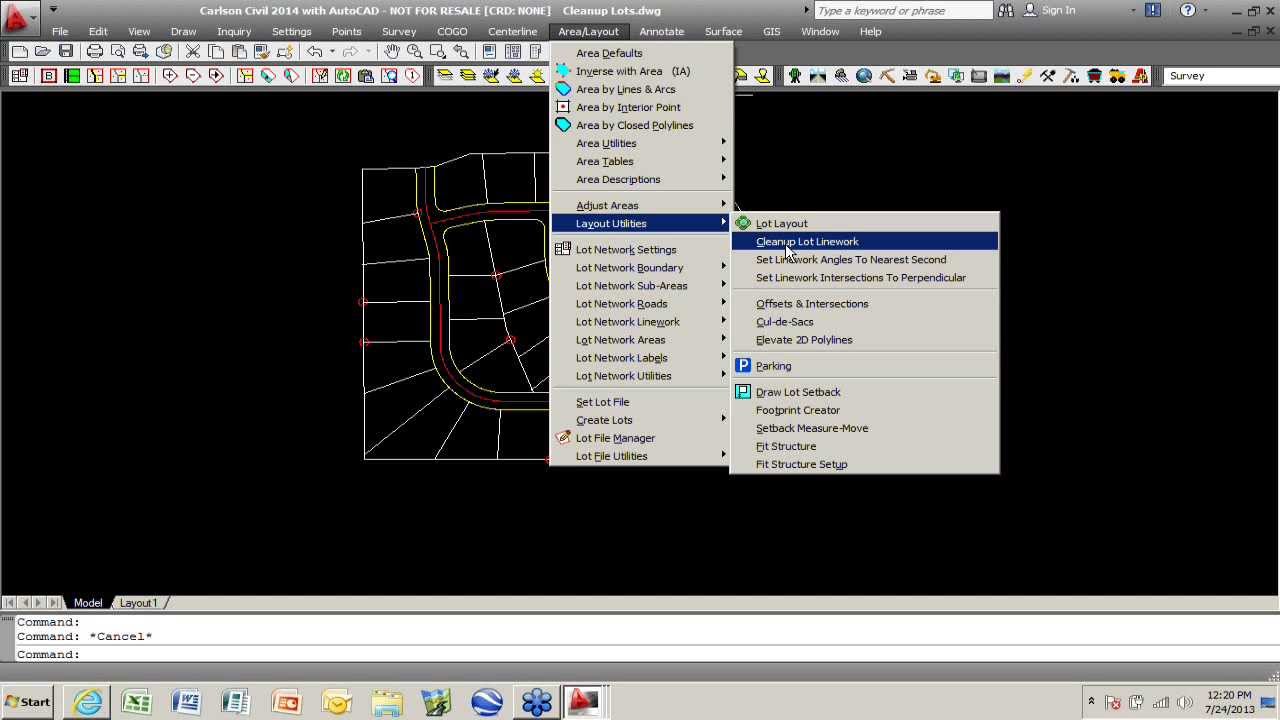Switch to the Layout1 tab

click(139, 603)
